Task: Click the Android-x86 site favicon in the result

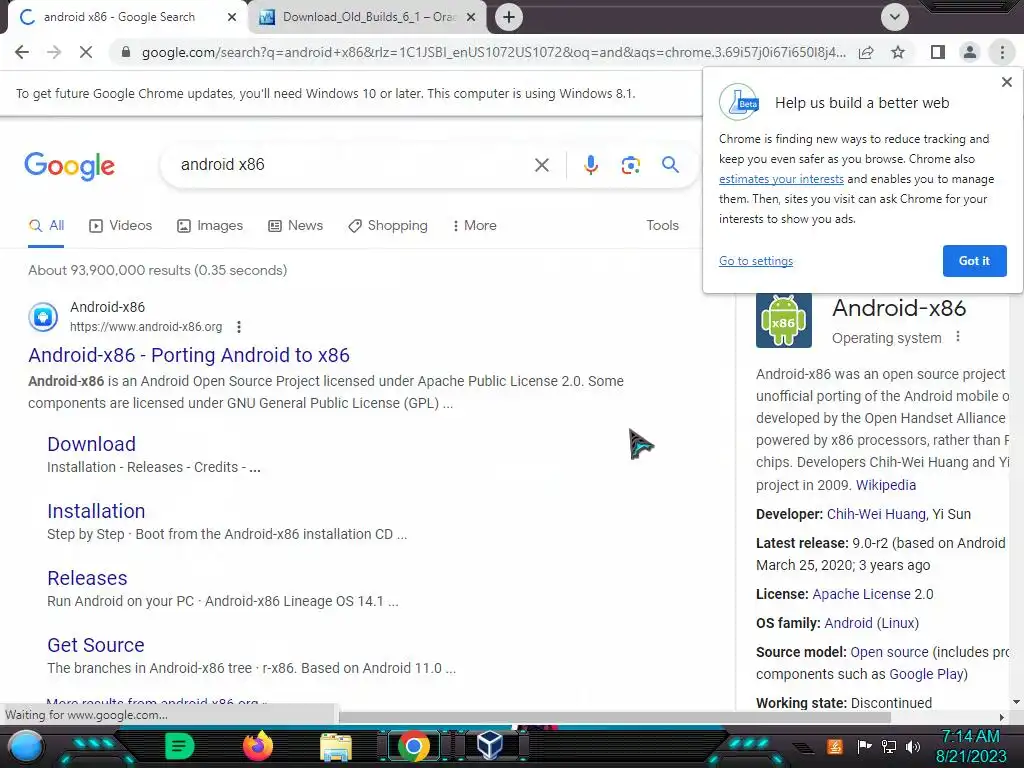Action: point(43,317)
